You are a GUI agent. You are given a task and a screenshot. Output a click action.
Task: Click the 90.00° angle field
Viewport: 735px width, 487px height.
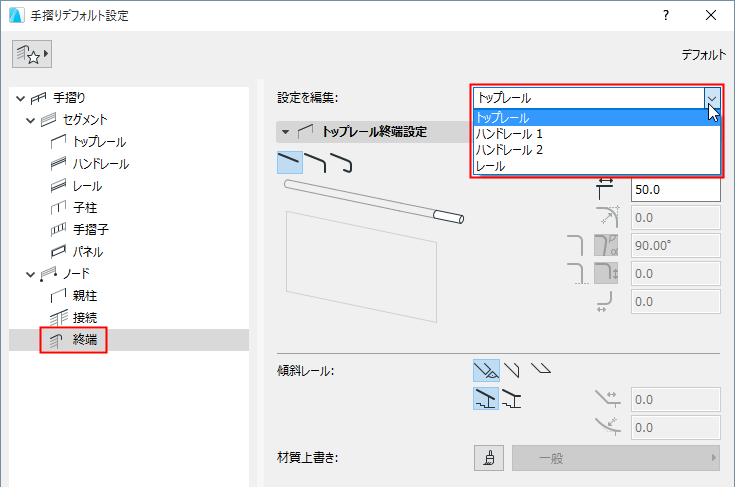[x=675, y=246]
